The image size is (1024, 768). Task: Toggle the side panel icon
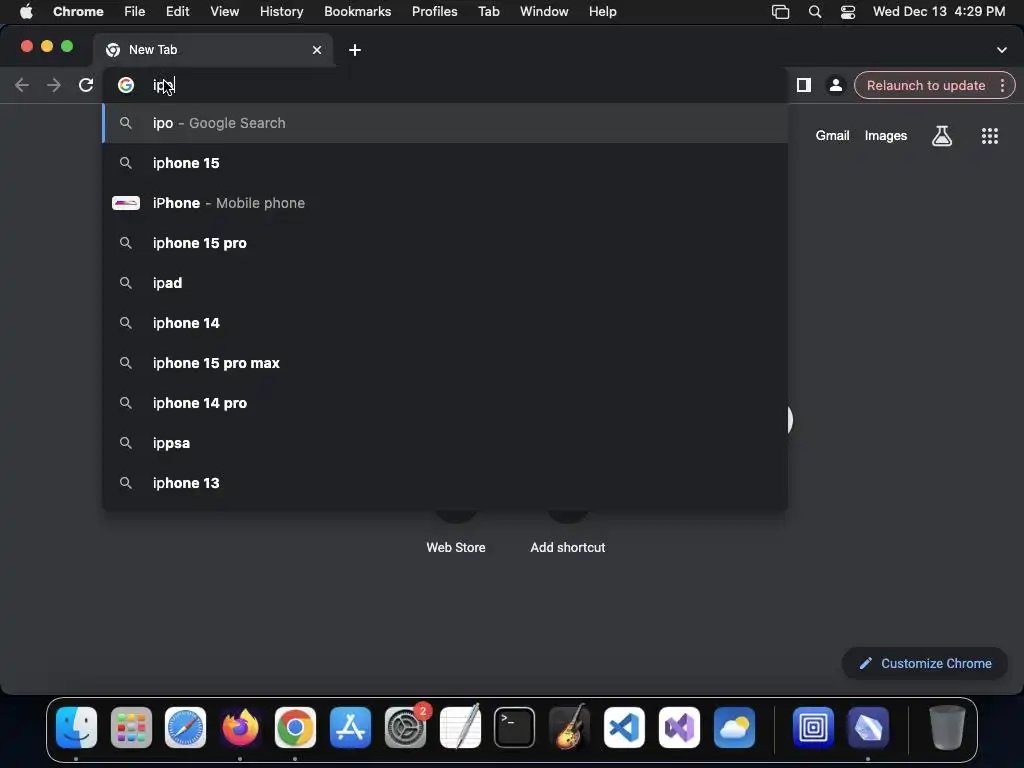[803, 86]
